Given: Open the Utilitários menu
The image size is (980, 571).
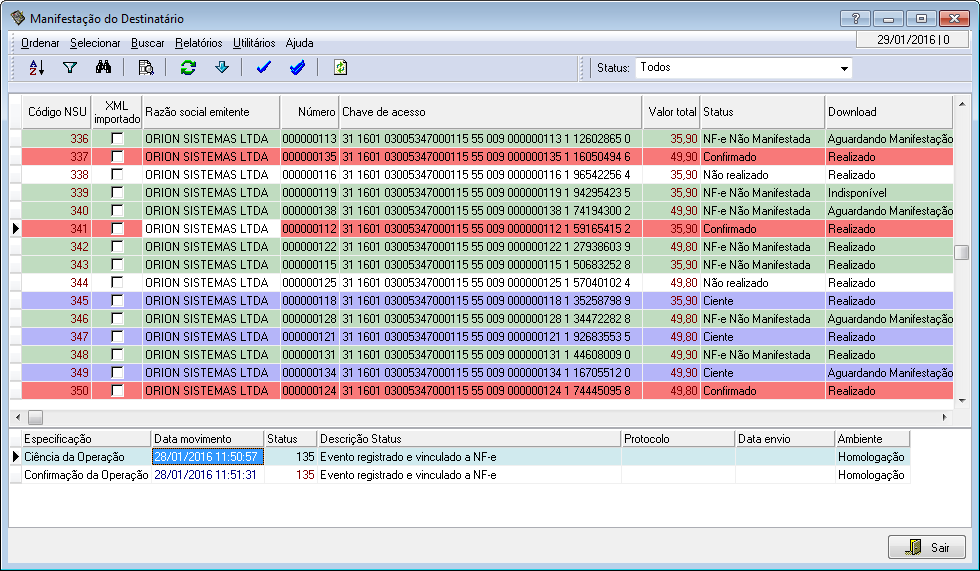Looking at the screenshot, I should tap(254, 43).
